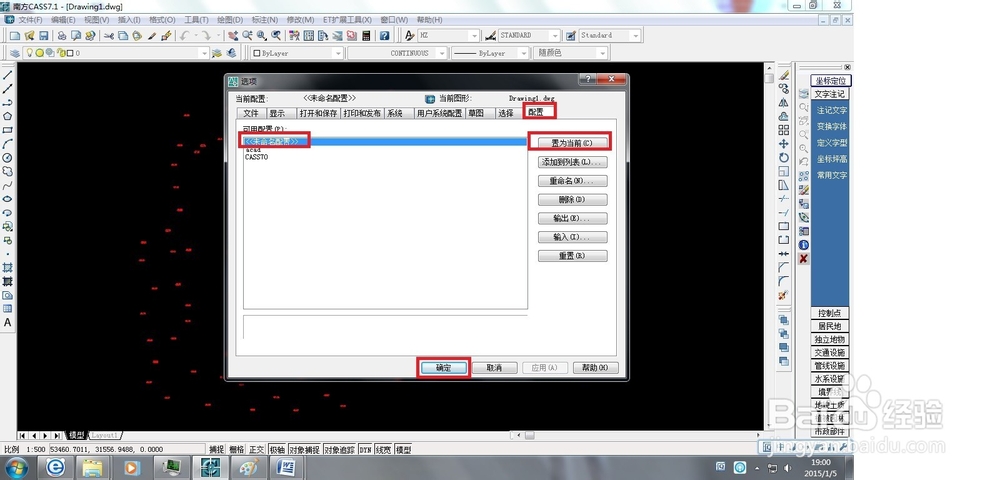Select the Rectangle tool in draw toolbar
The image size is (1000, 480).
8,130
